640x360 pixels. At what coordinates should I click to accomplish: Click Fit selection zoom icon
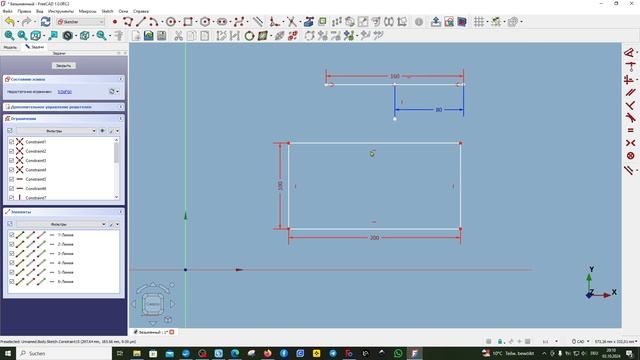[22, 36]
